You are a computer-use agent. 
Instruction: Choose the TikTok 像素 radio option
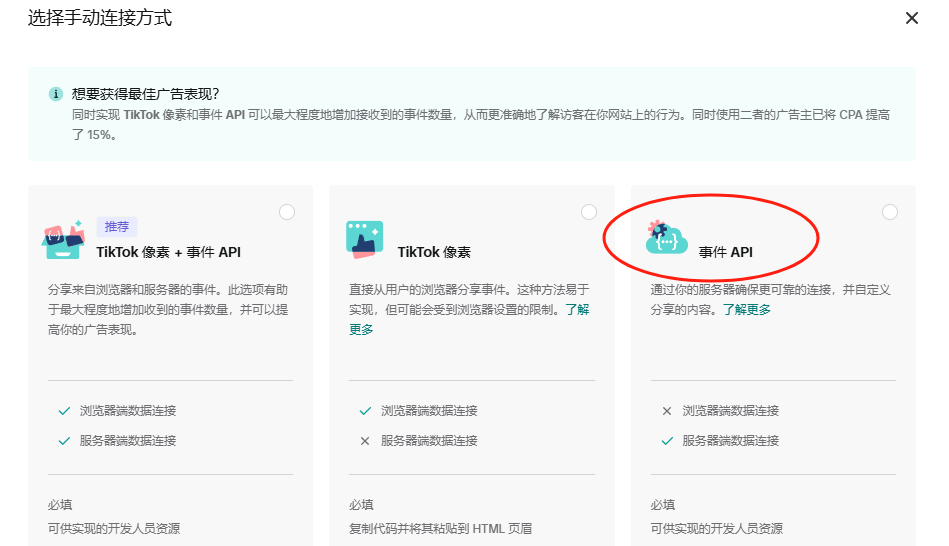589,212
